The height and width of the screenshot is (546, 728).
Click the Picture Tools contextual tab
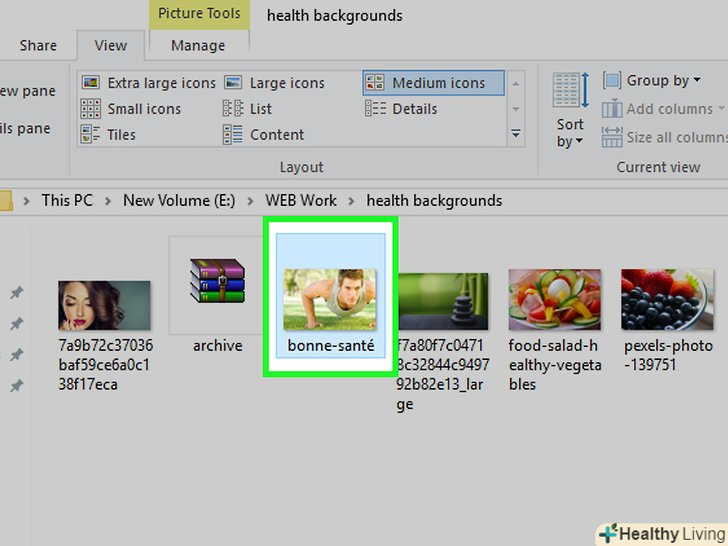pos(199,13)
